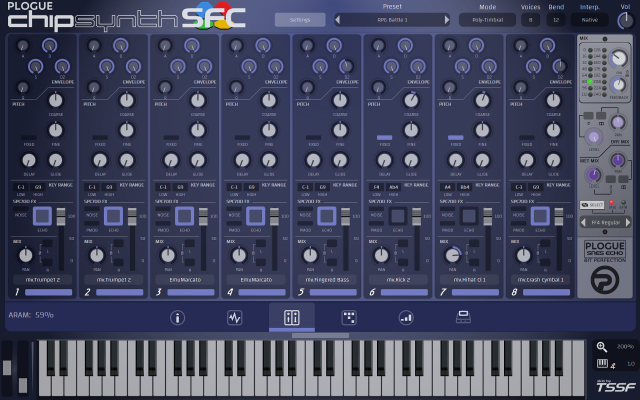Image resolution: width=640 pixels, height=400 pixels.
Task: Toggle voice 2 enable bar
Action: pos(120,292)
